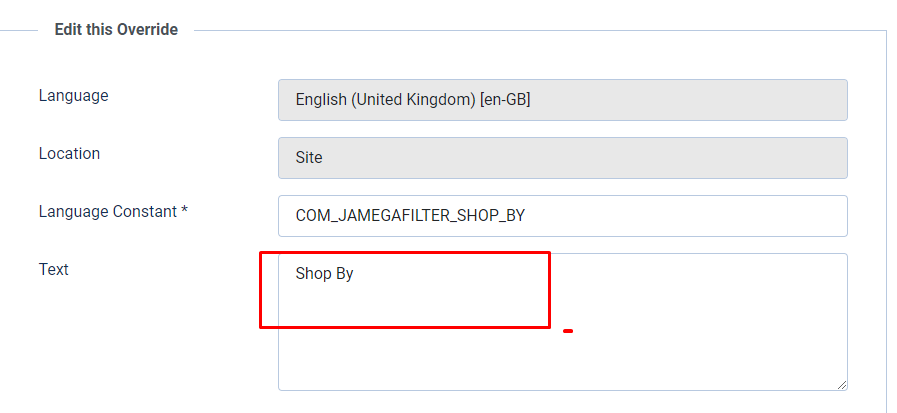Click the "Location" field label
897x413 pixels.
pyautogui.click(x=69, y=154)
